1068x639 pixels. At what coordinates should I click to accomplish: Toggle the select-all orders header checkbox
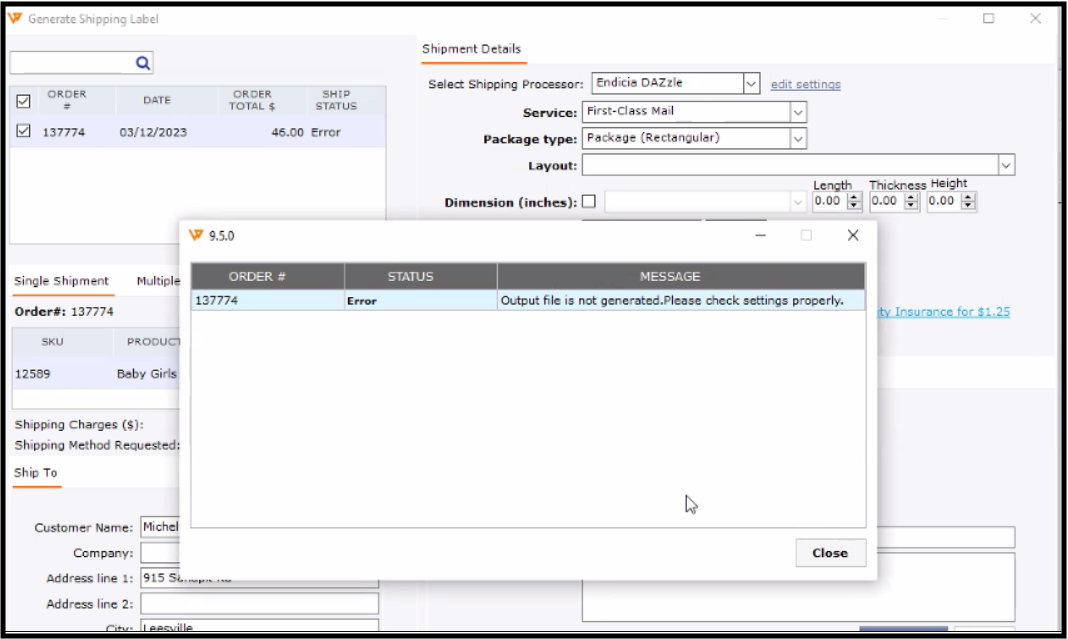24,101
